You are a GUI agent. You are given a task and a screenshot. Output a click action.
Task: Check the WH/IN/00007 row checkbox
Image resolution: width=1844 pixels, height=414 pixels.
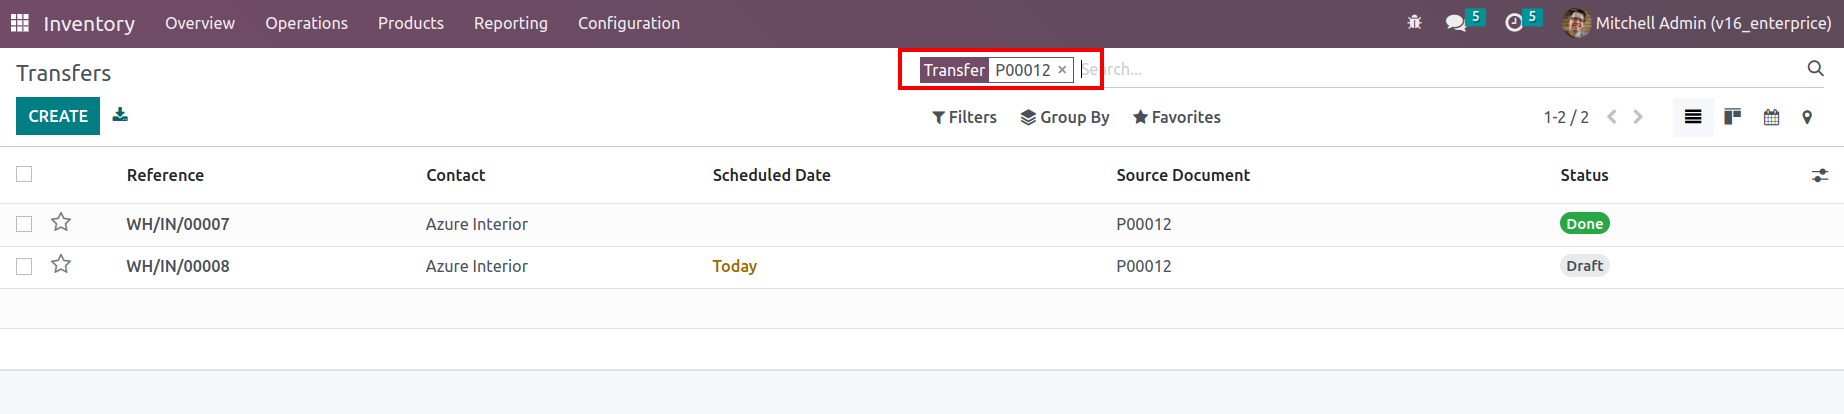click(24, 224)
